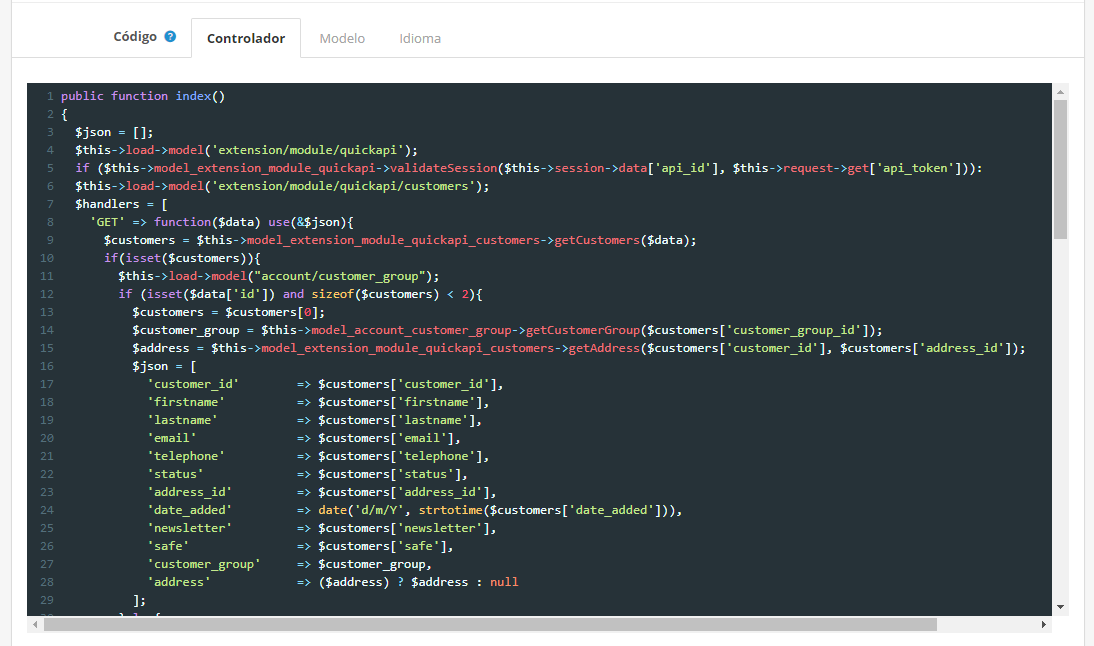Select the Controlador tab
This screenshot has width=1094, height=646.
[x=246, y=38]
